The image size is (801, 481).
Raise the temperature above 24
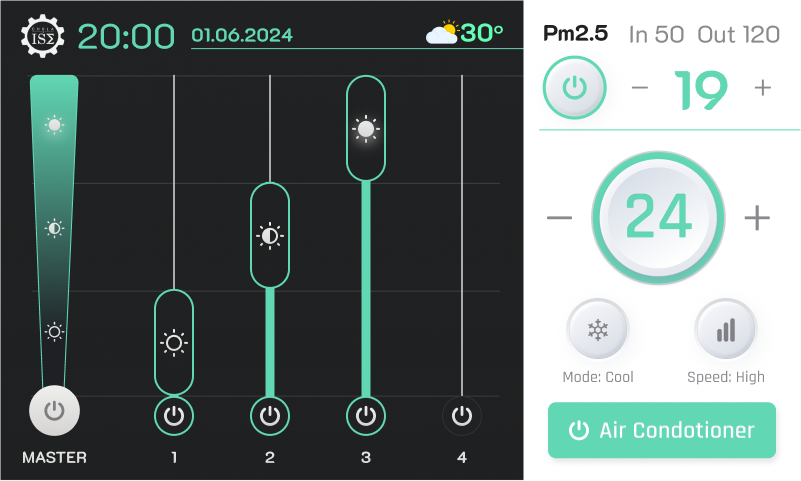point(757,217)
